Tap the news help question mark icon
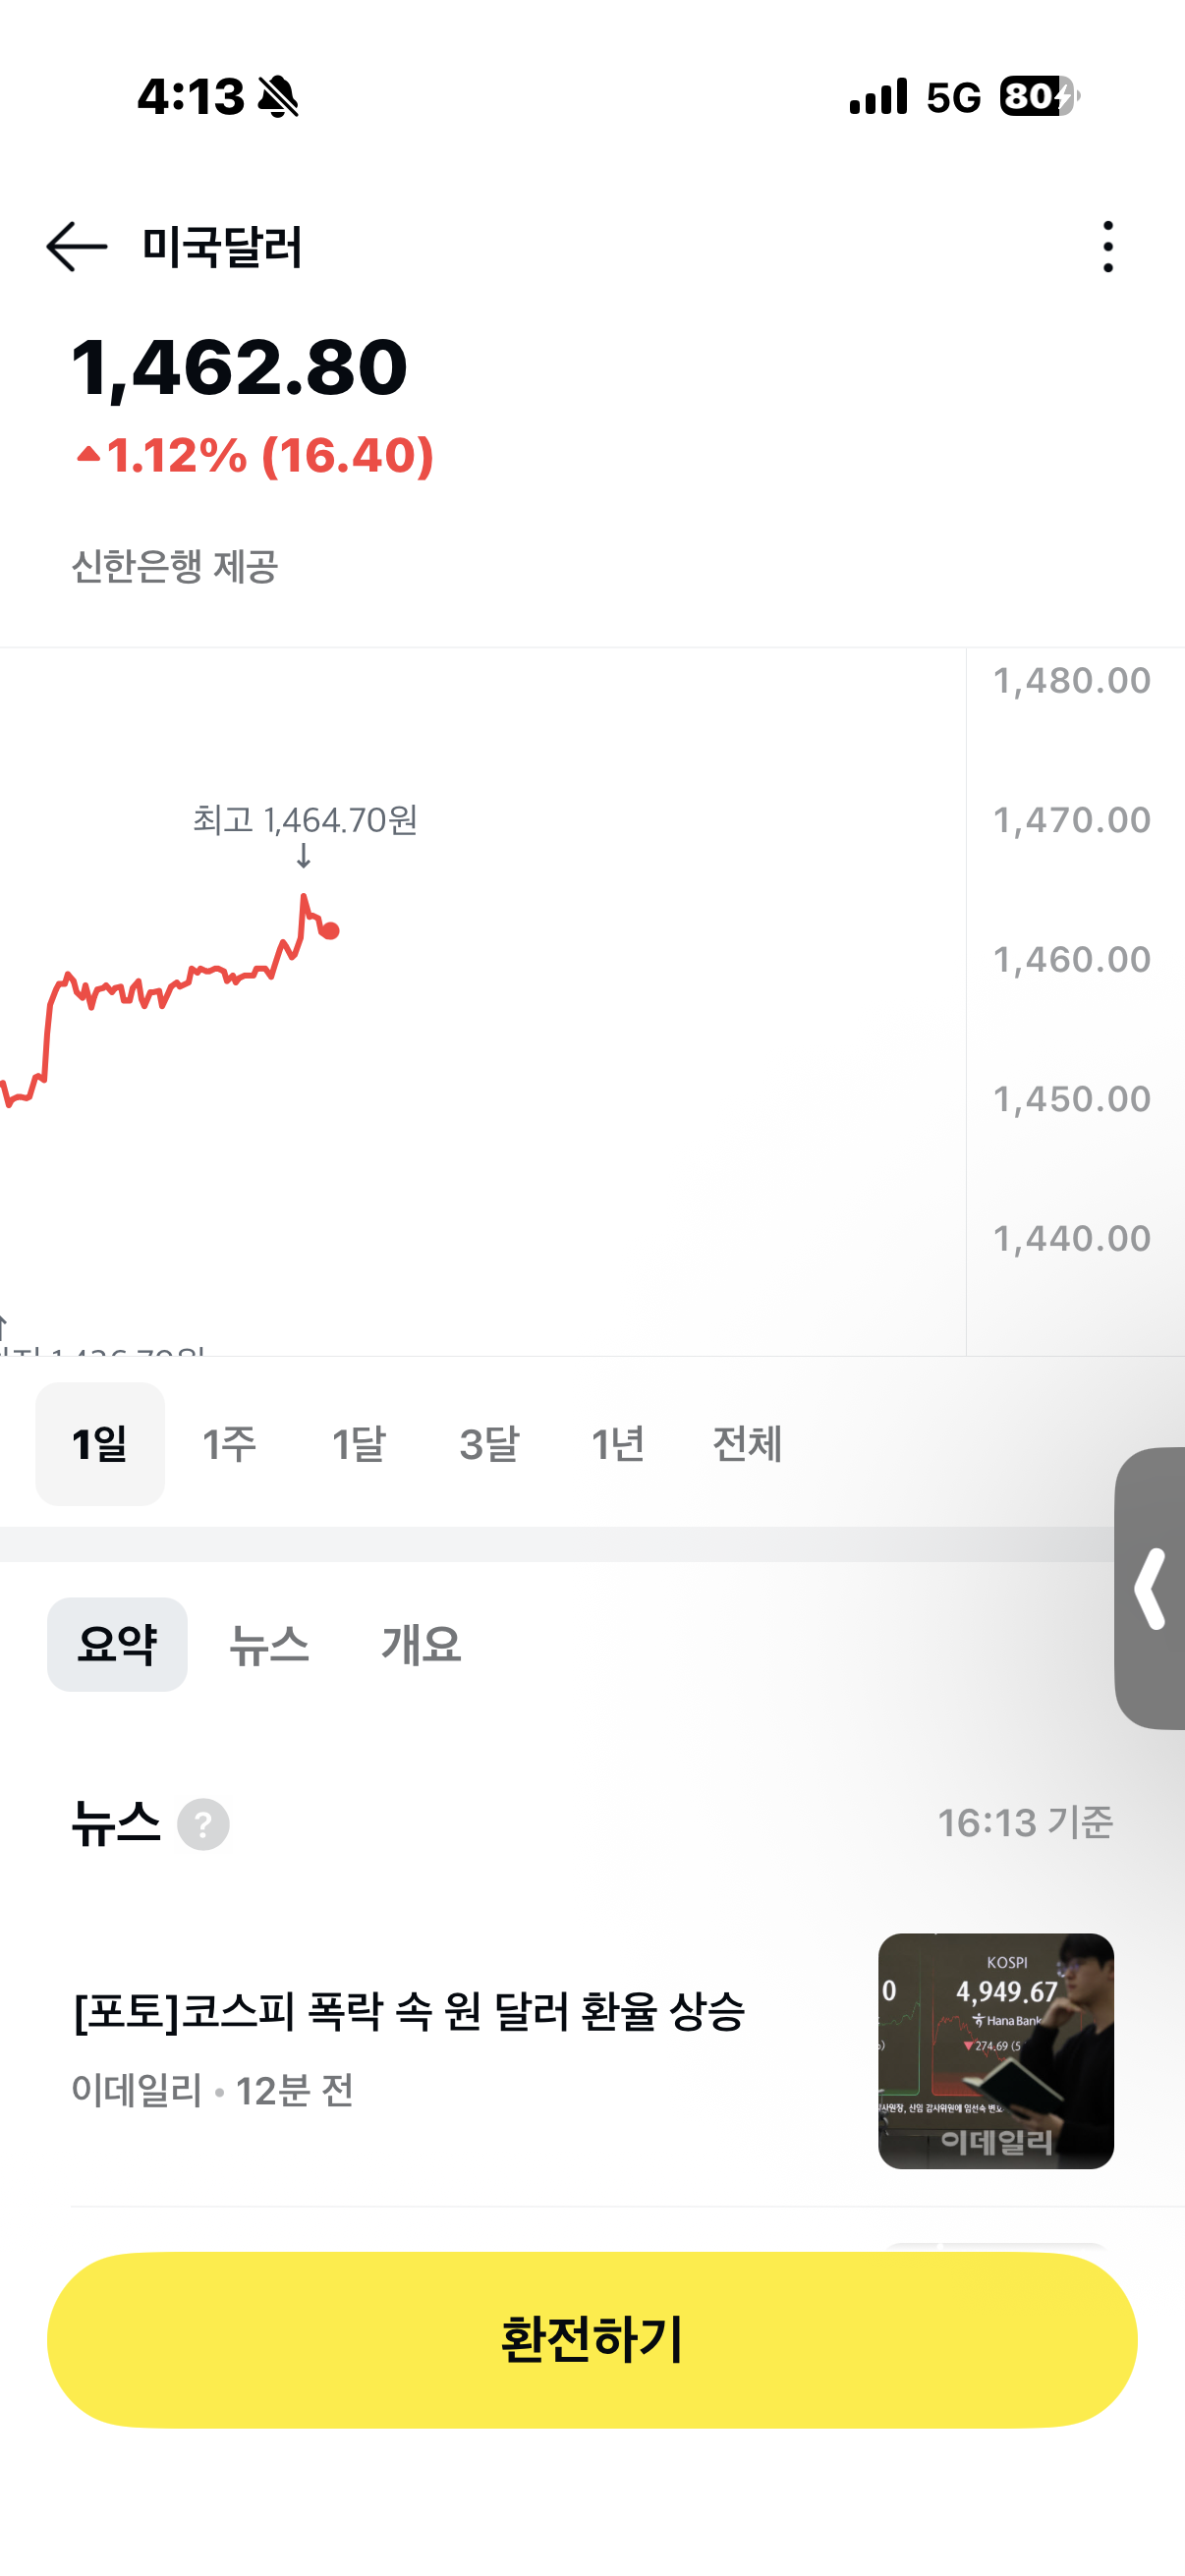Viewport: 1185px width, 2576px height. pyautogui.click(x=203, y=1824)
